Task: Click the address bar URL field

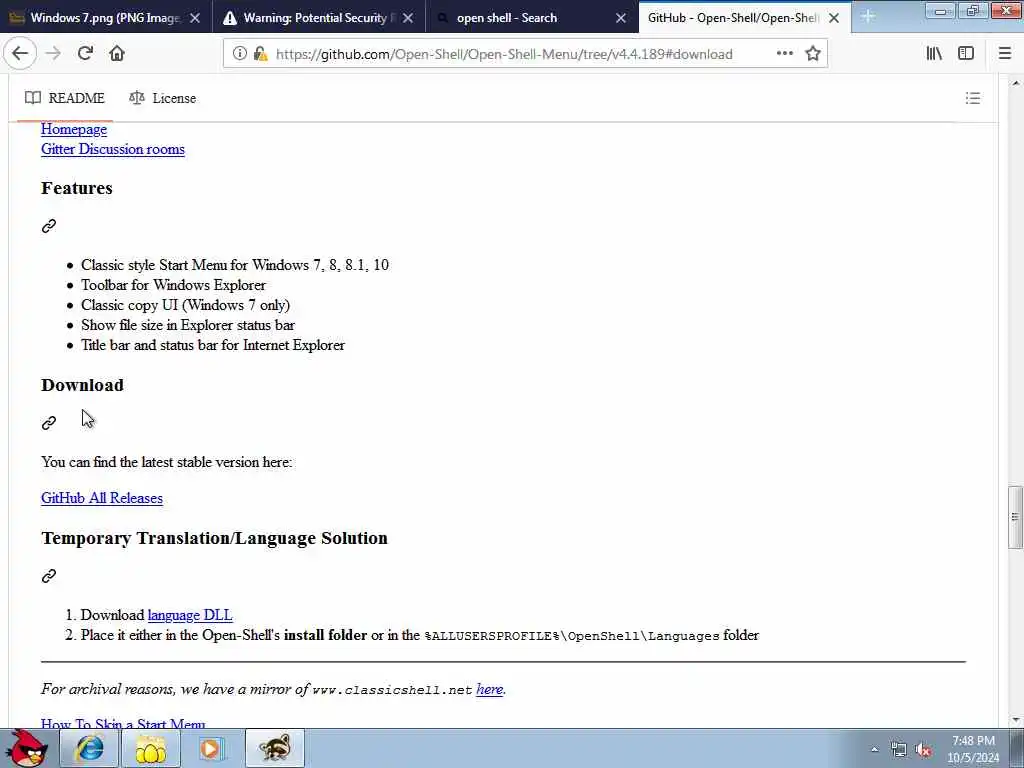Action: click(x=504, y=54)
